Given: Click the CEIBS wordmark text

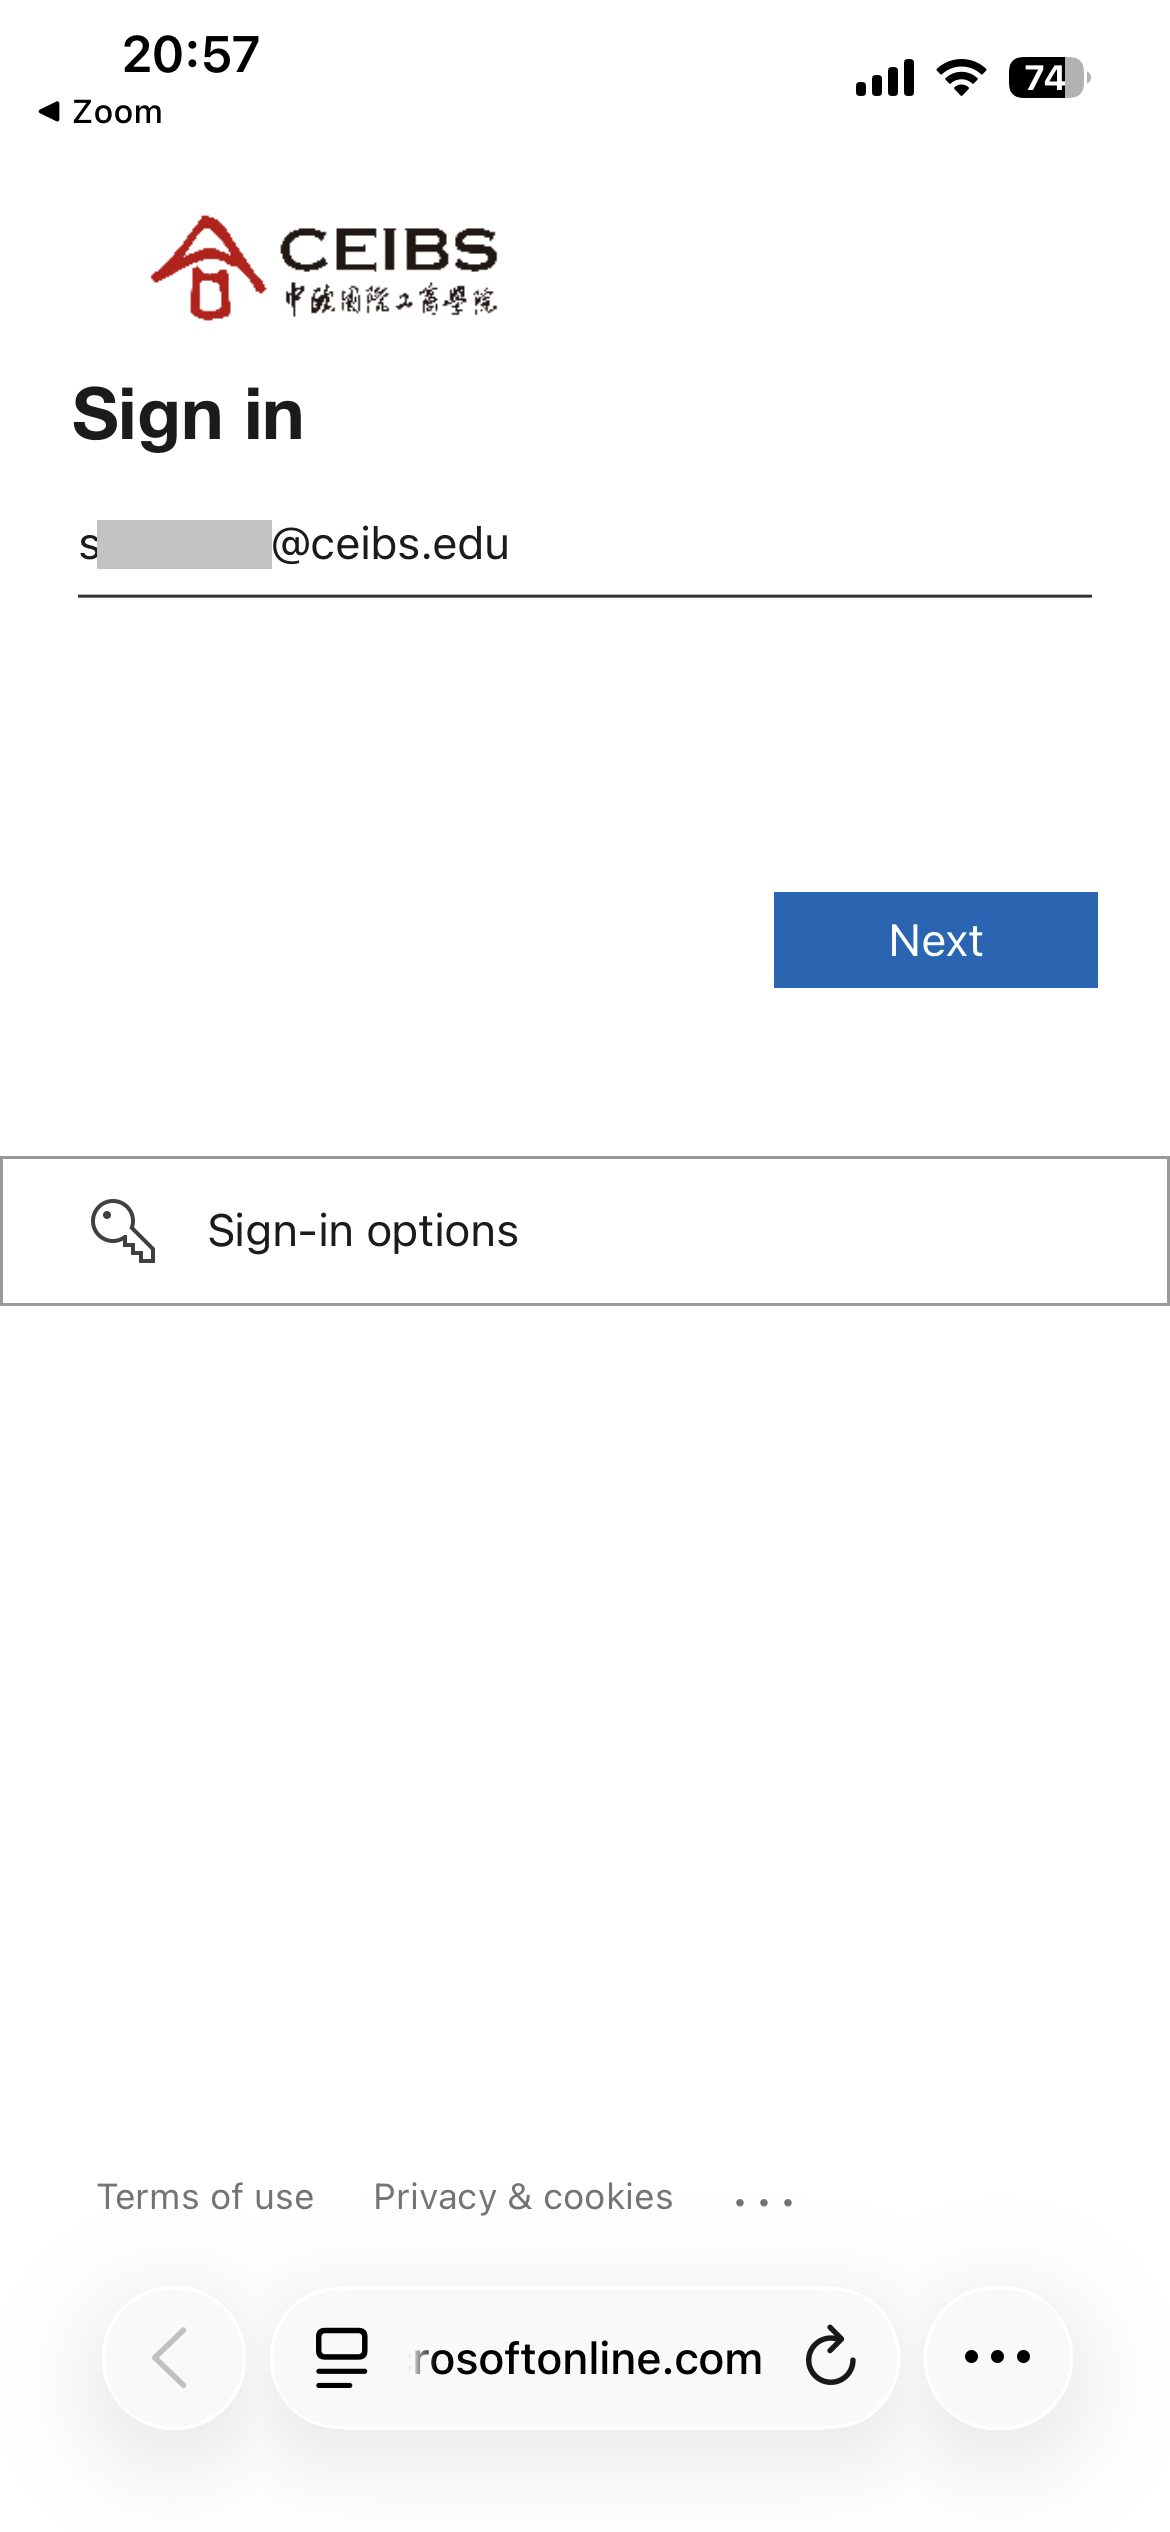Looking at the screenshot, I should click(388, 250).
